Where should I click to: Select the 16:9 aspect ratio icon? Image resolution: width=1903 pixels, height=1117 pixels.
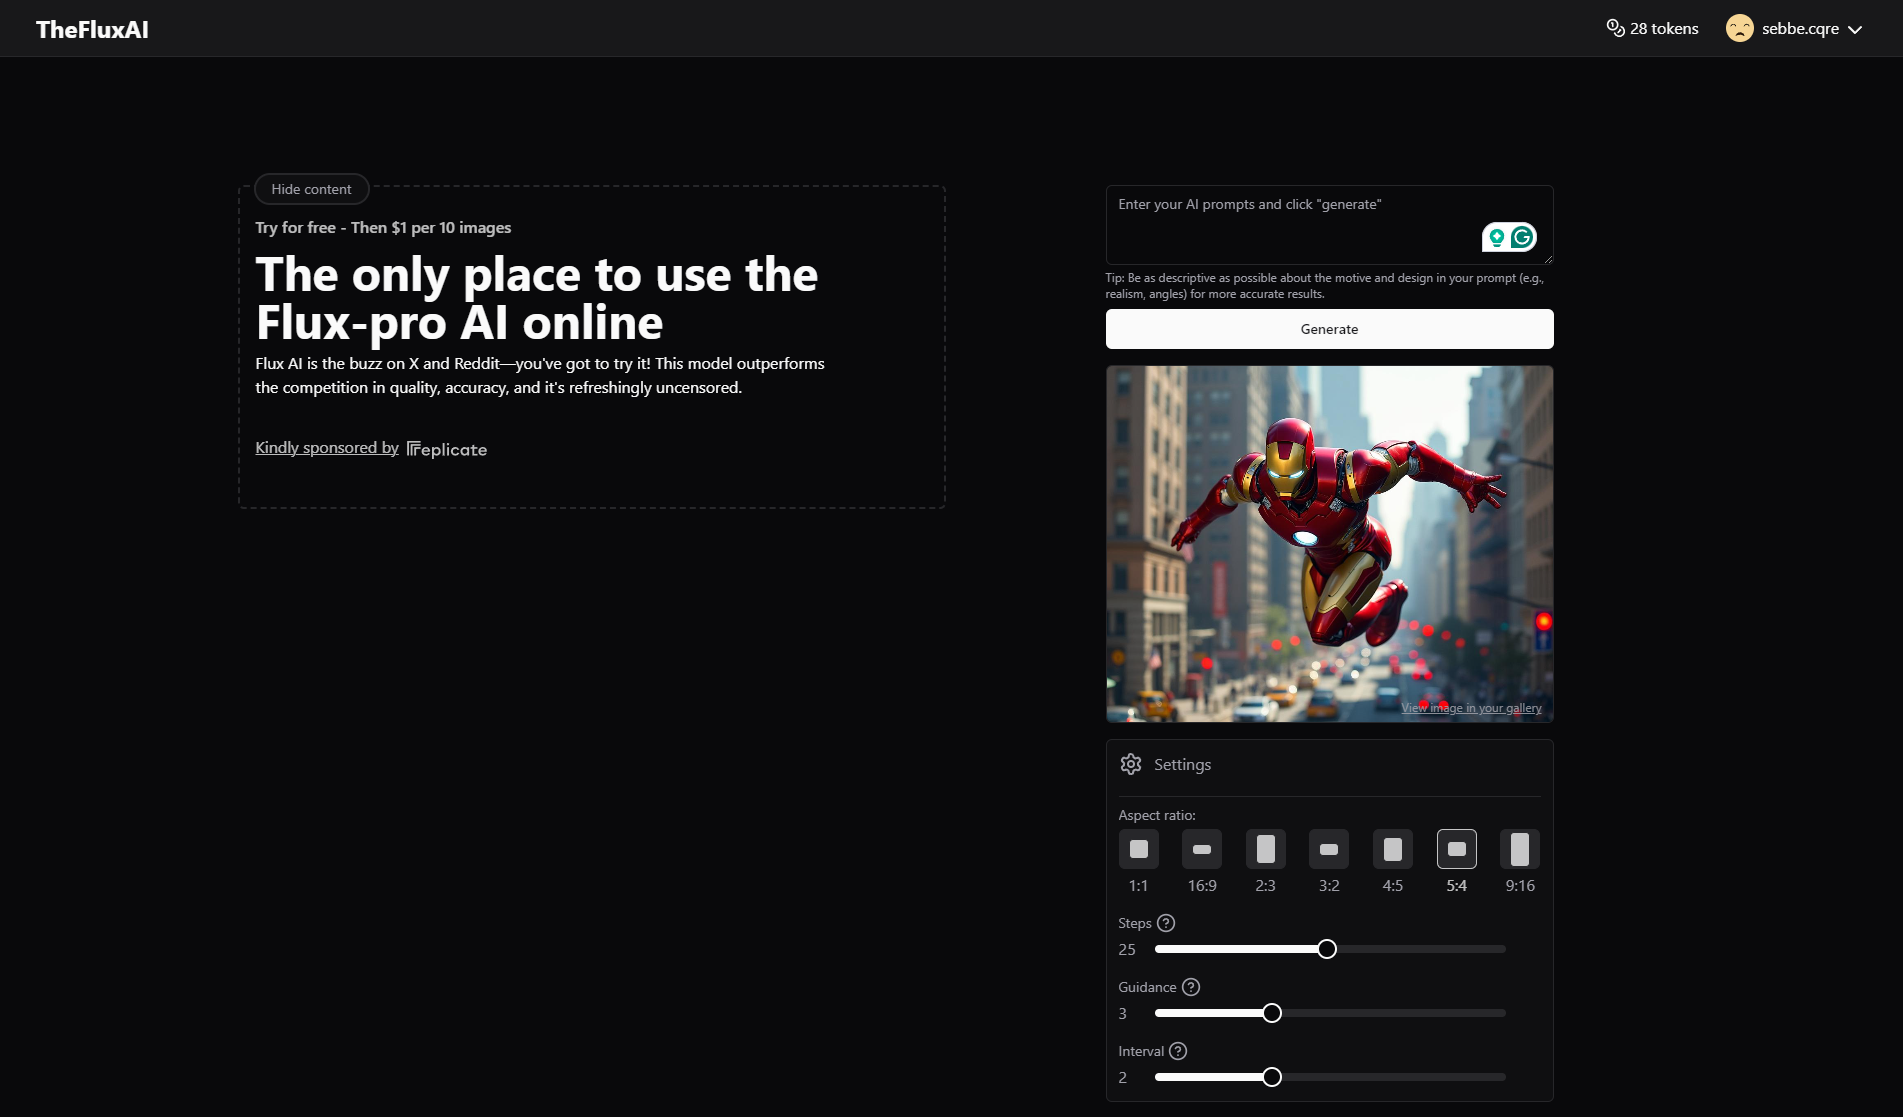coord(1202,849)
